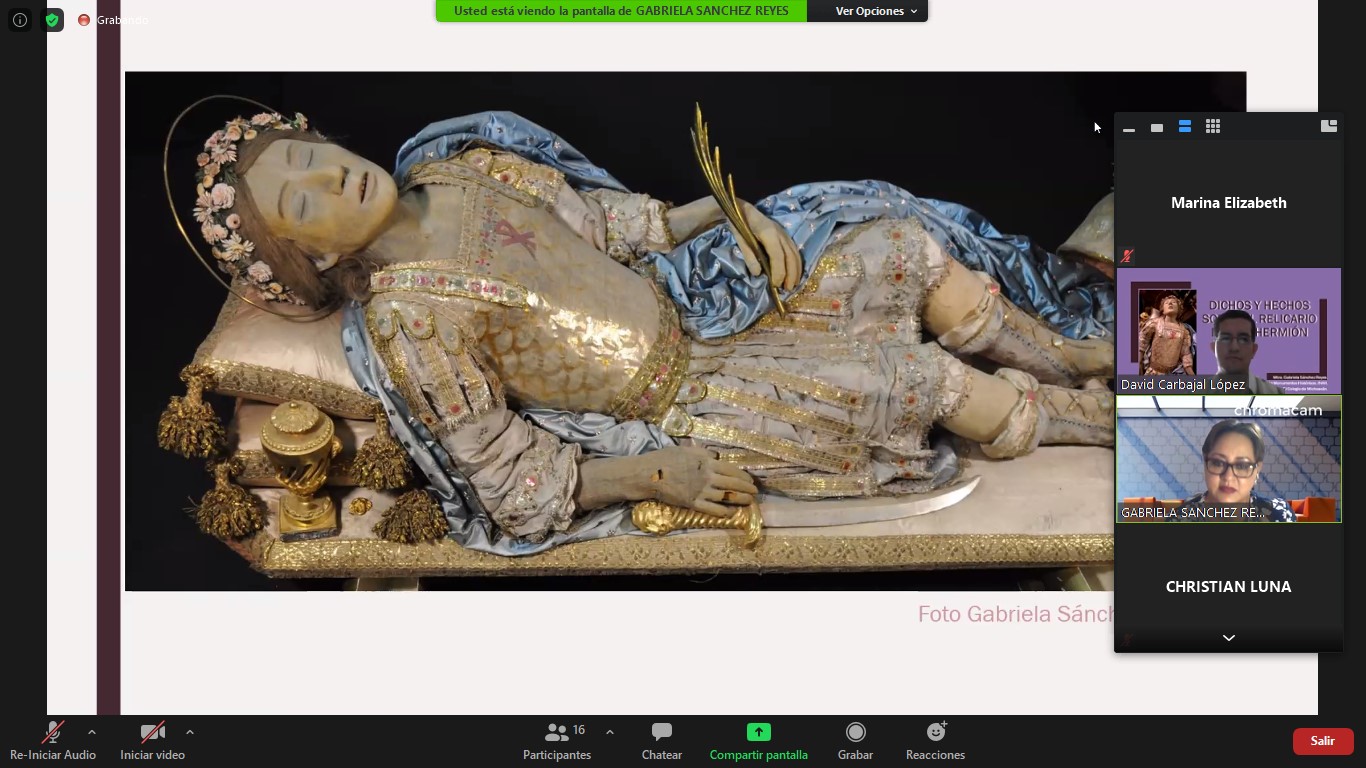Select the video strip view icon

[1185, 127]
